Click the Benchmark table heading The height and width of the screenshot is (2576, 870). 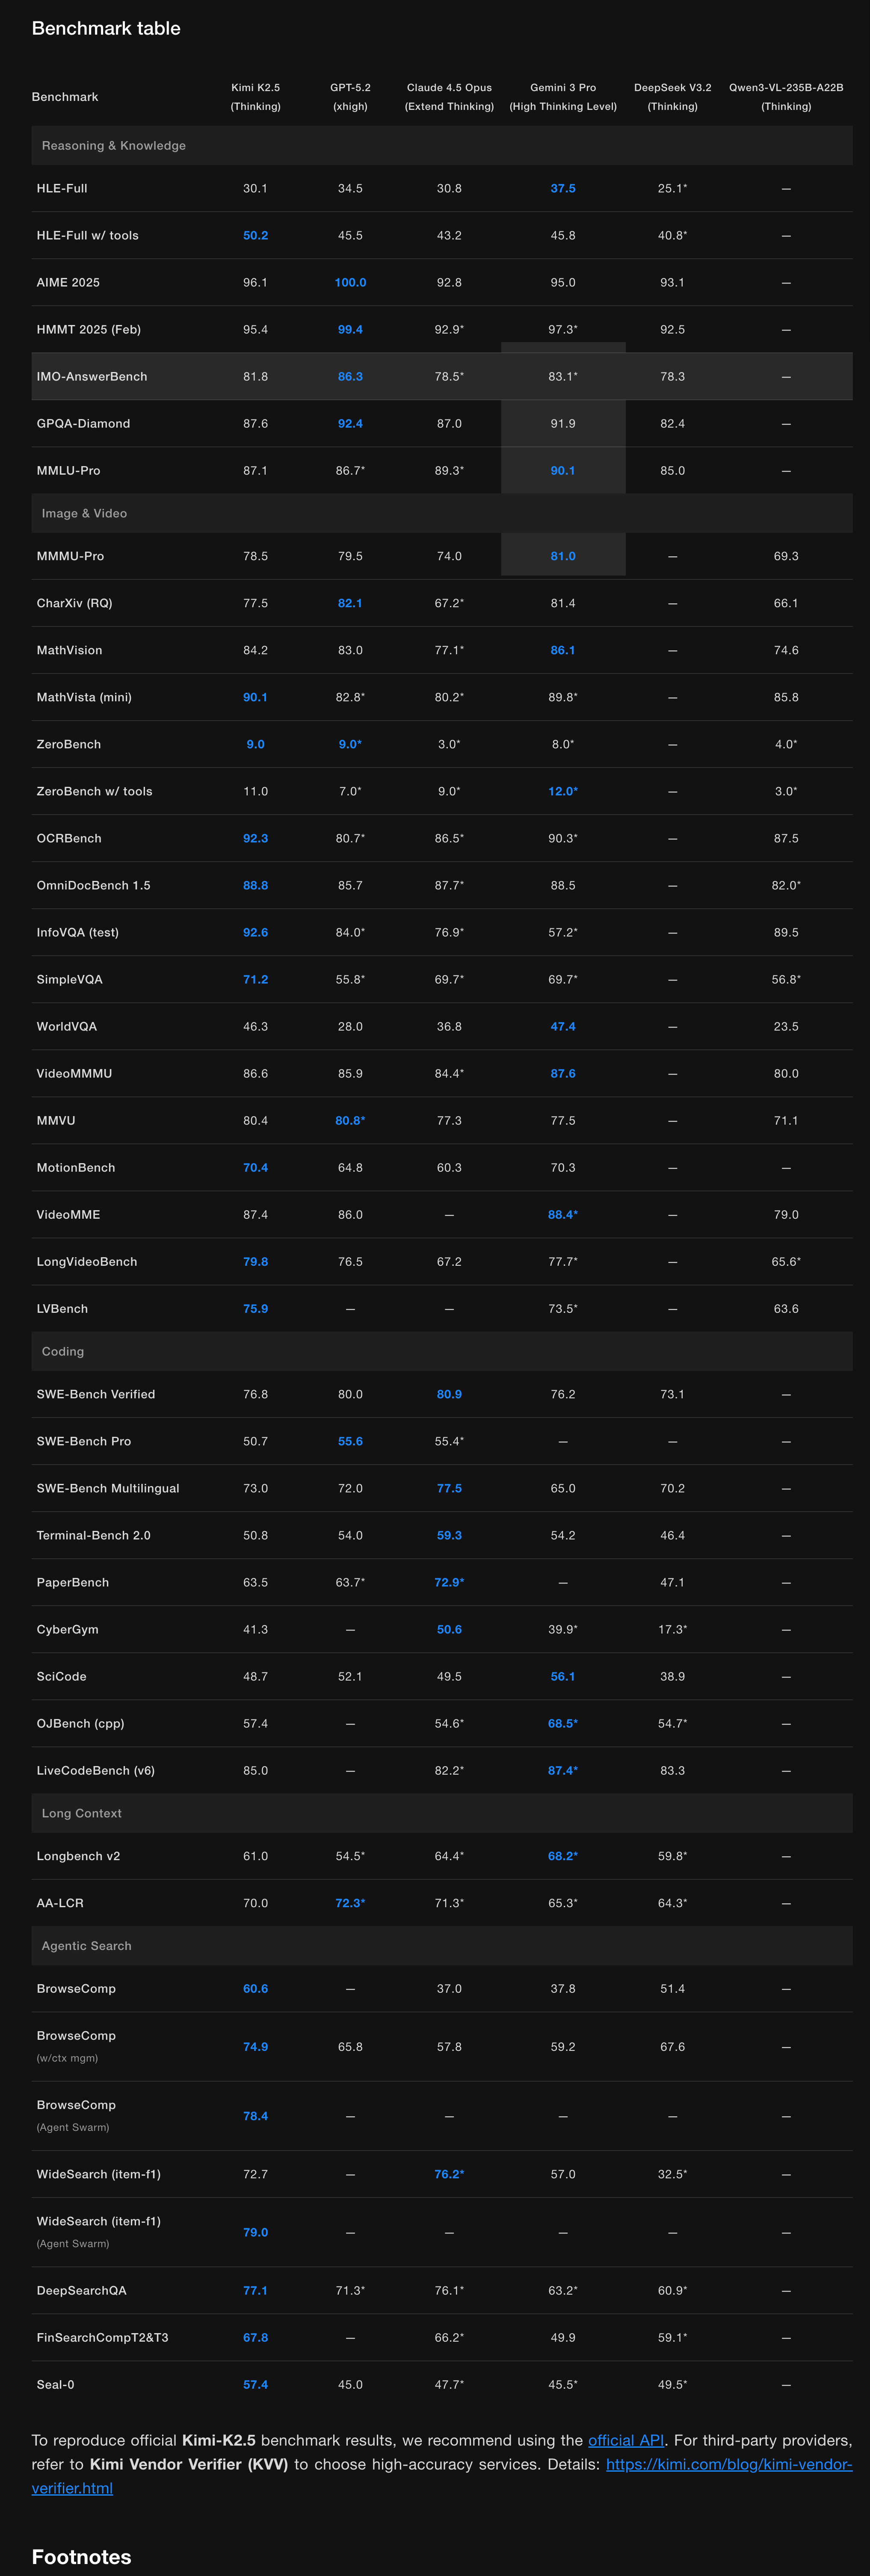point(106,28)
